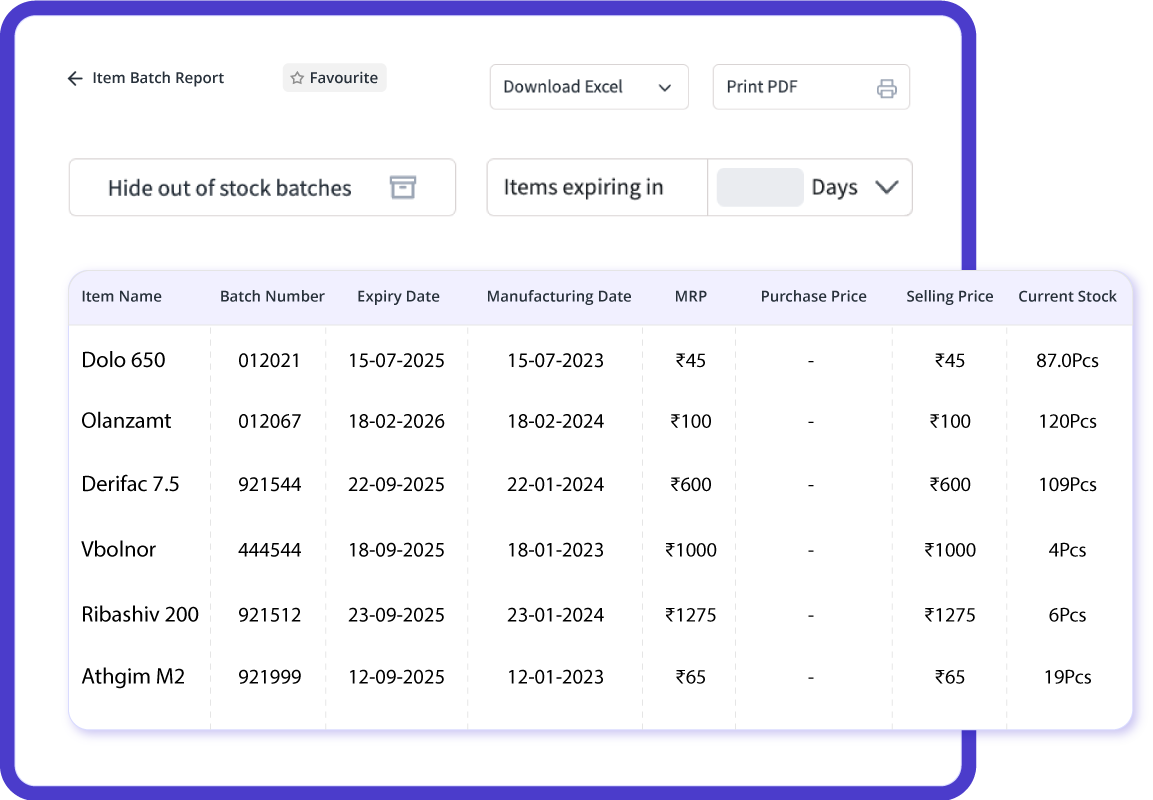
Task: Click the Current Stock column header
Action: pyautogui.click(x=1067, y=296)
